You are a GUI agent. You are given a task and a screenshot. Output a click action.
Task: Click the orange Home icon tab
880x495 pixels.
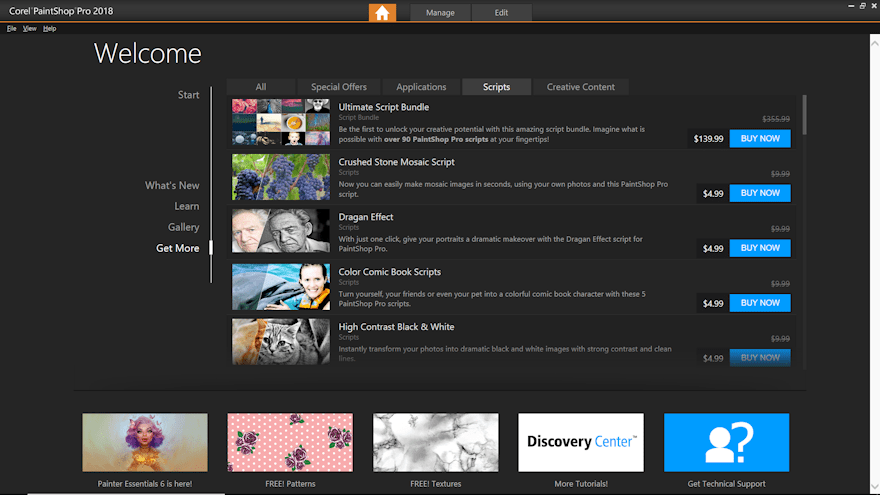pyautogui.click(x=382, y=12)
